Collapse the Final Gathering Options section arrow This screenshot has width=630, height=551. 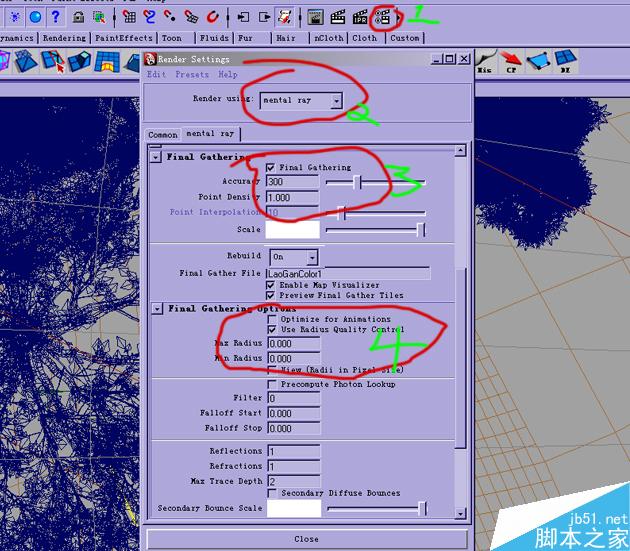[x=157, y=309]
